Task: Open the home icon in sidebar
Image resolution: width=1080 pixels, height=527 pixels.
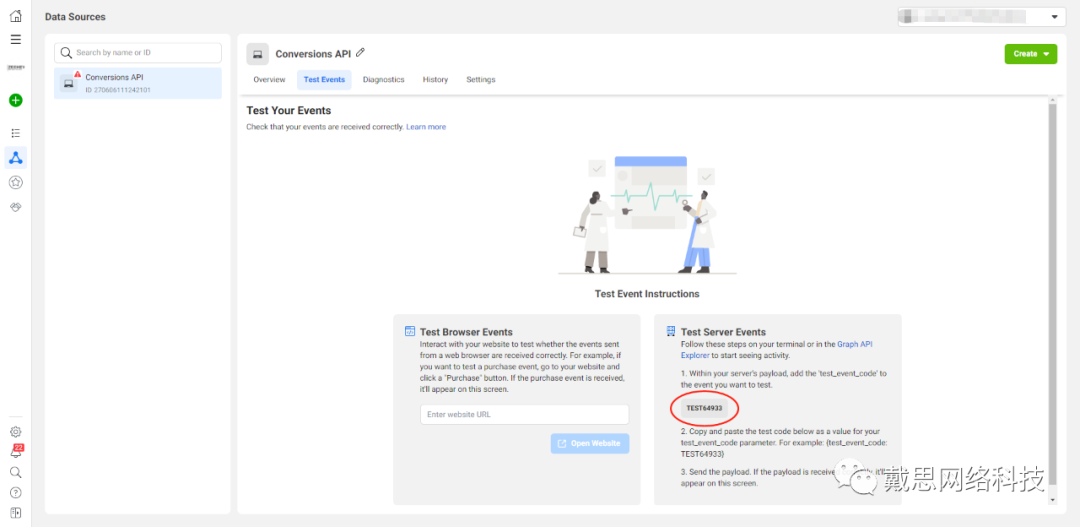Action: coord(15,16)
